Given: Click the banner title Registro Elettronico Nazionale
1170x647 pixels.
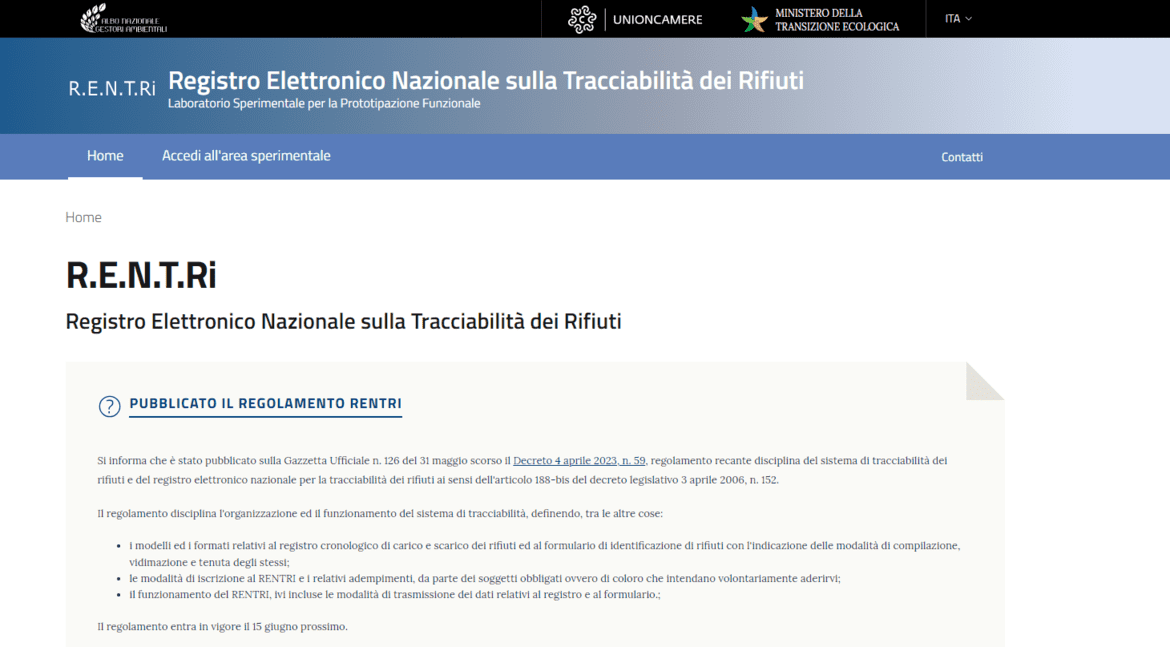Looking at the screenshot, I should pyautogui.click(x=485, y=80).
